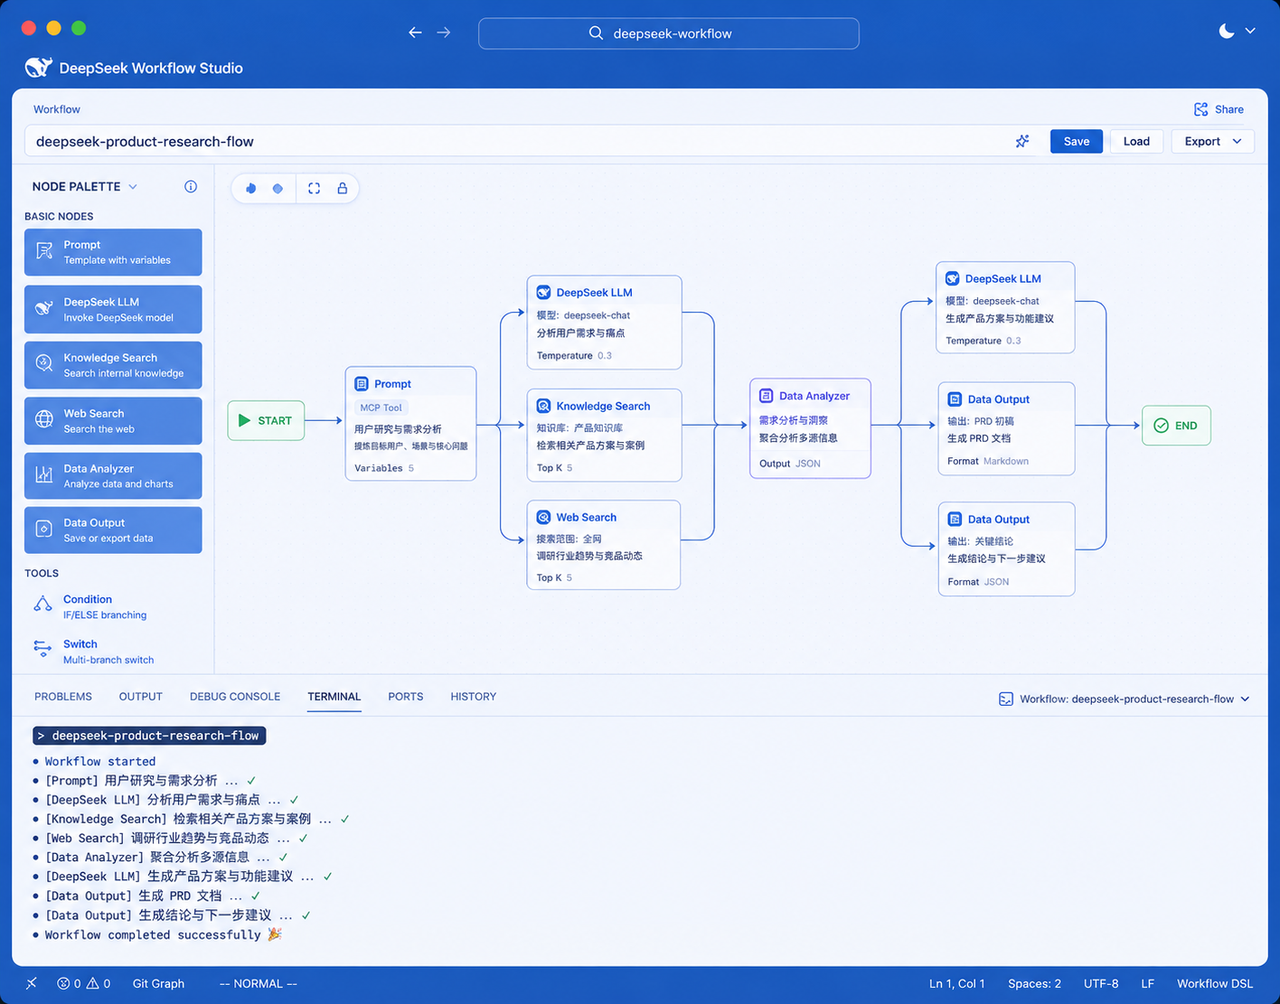Click the Data Output icon in the palette
The width and height of the screenshot is (1280, 1004).
[44, 530]
